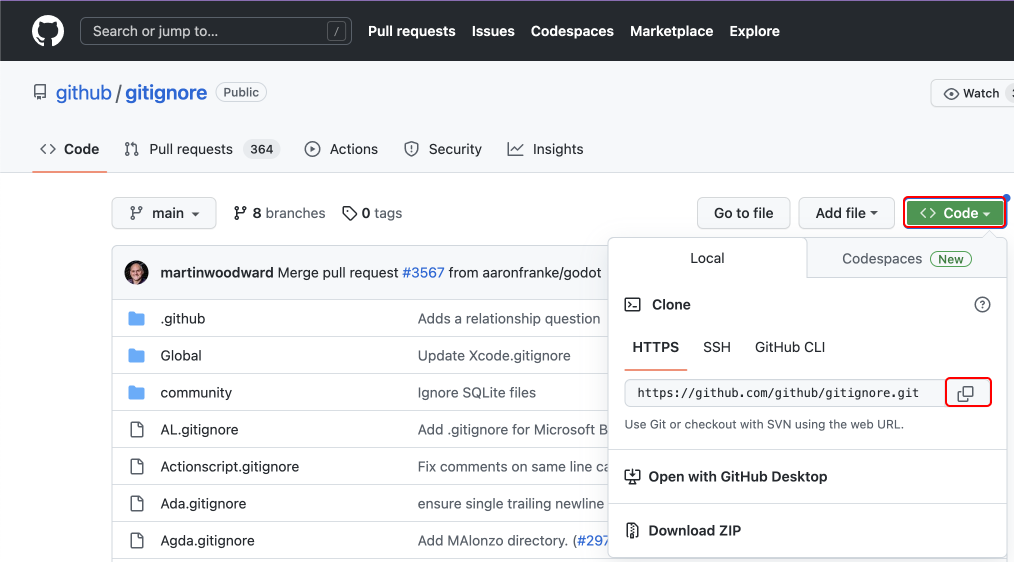Open the .github folder
Screen dimensions: 1014x562
pyautogui.click(x=182, y=319)
